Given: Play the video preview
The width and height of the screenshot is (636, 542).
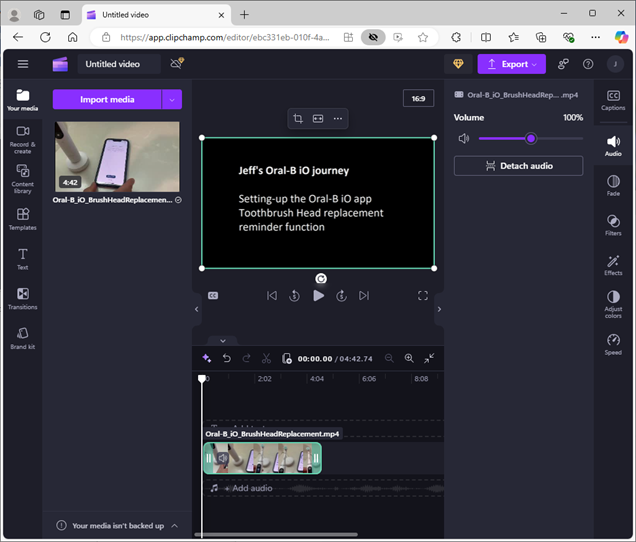Looking at the screenshot, I should tap(318, 296).
